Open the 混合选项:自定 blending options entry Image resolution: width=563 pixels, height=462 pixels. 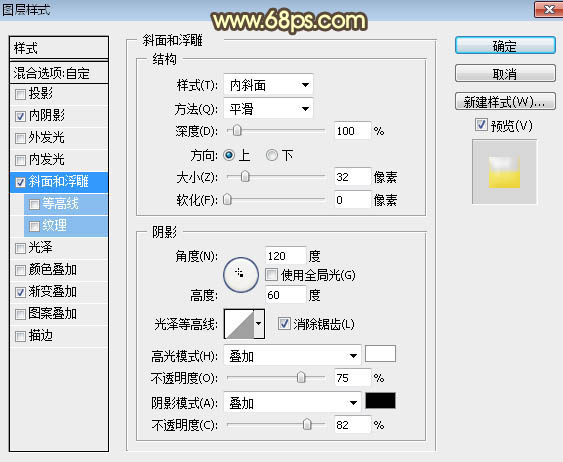tap(59, 73)
